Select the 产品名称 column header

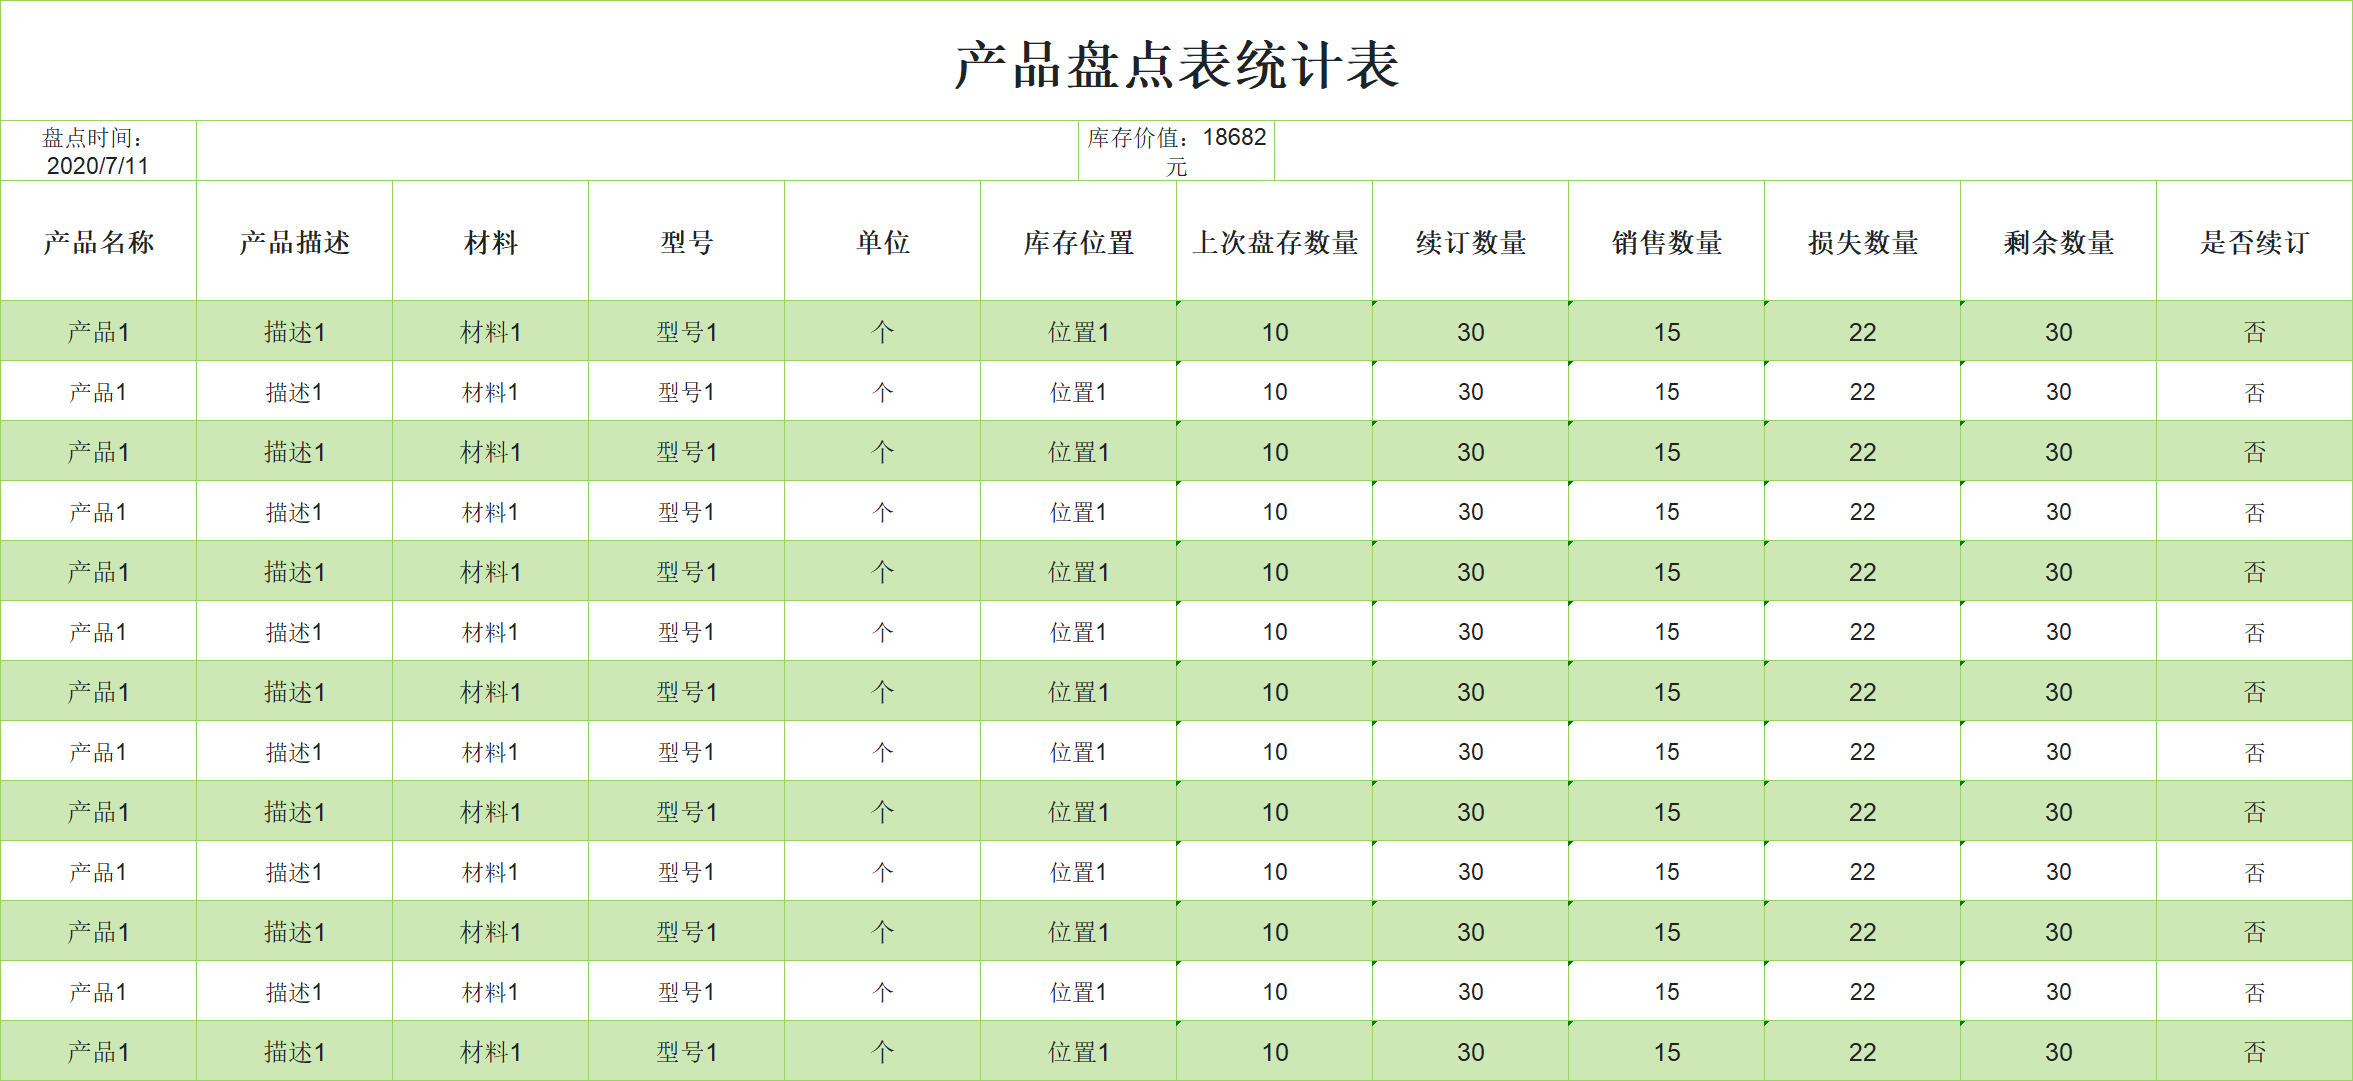point(98,242)
